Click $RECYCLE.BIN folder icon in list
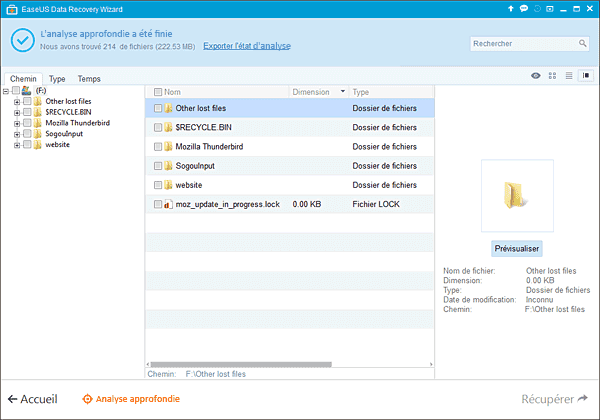 tap(168, 127)
